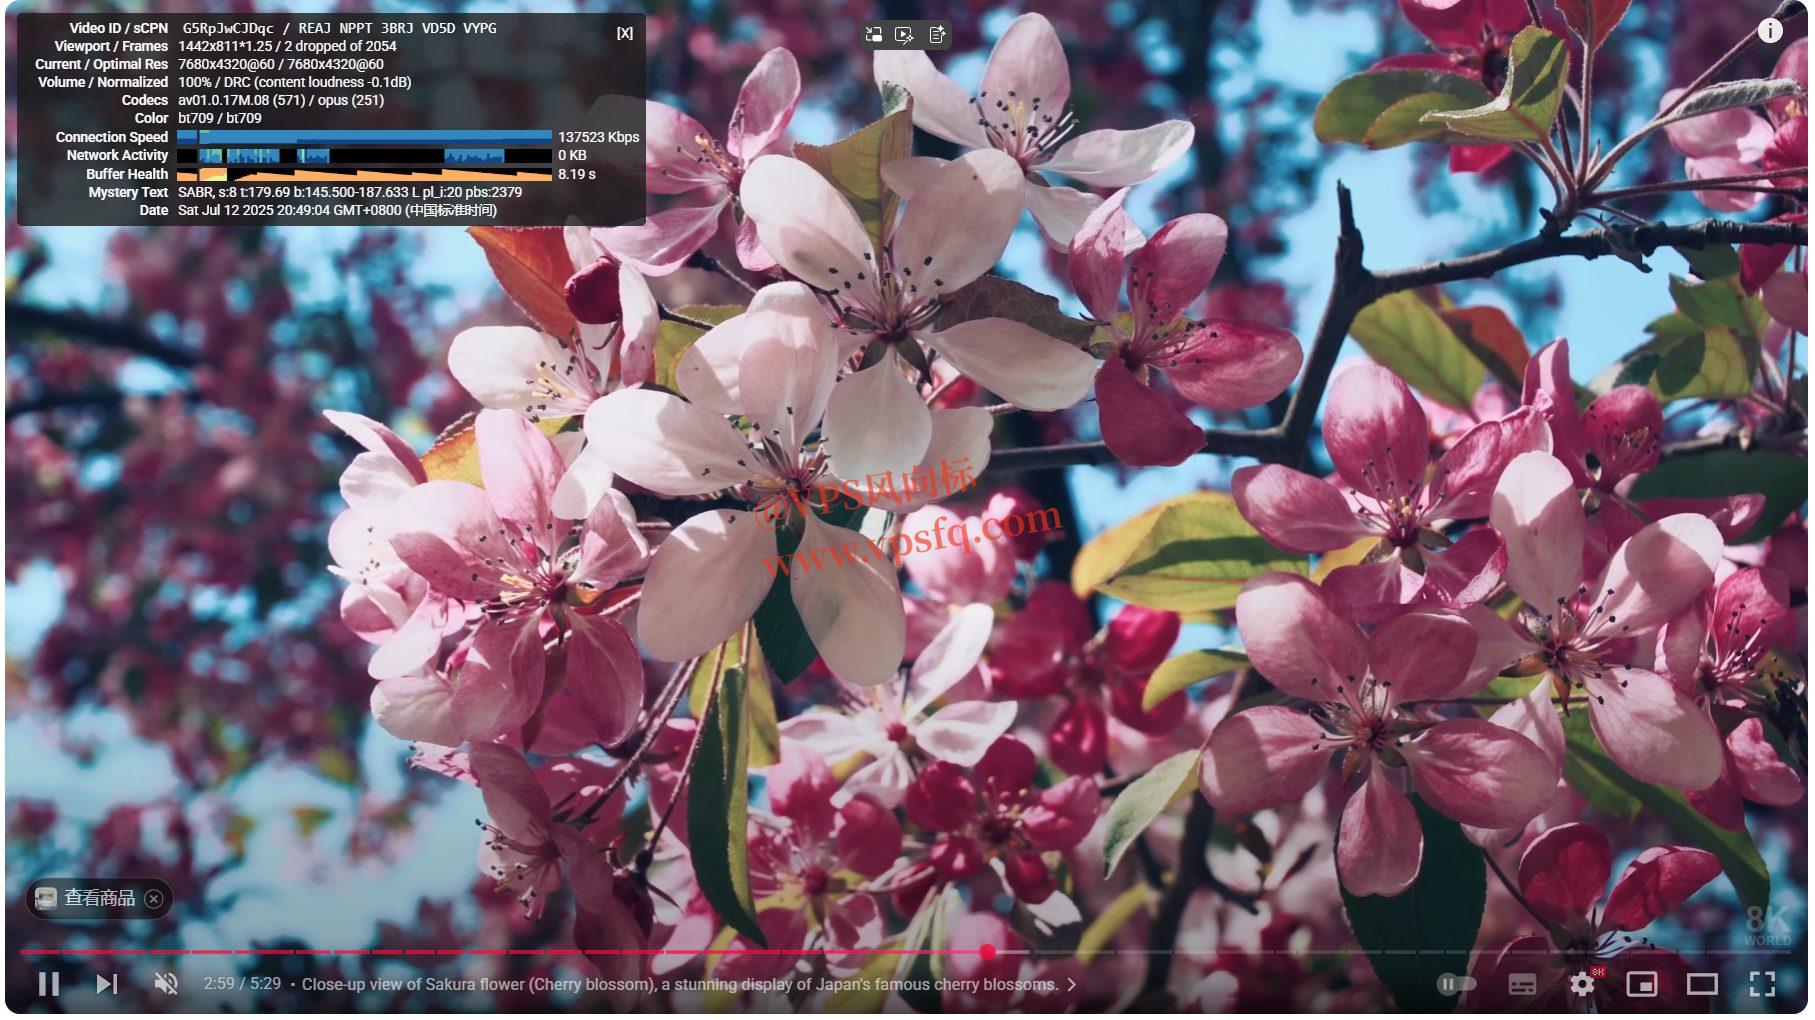The width and height of the screenshot is (1815, 1020).
Task: Click the Video ID G5RpJwCJDqc text
Action: click(228, 28)
